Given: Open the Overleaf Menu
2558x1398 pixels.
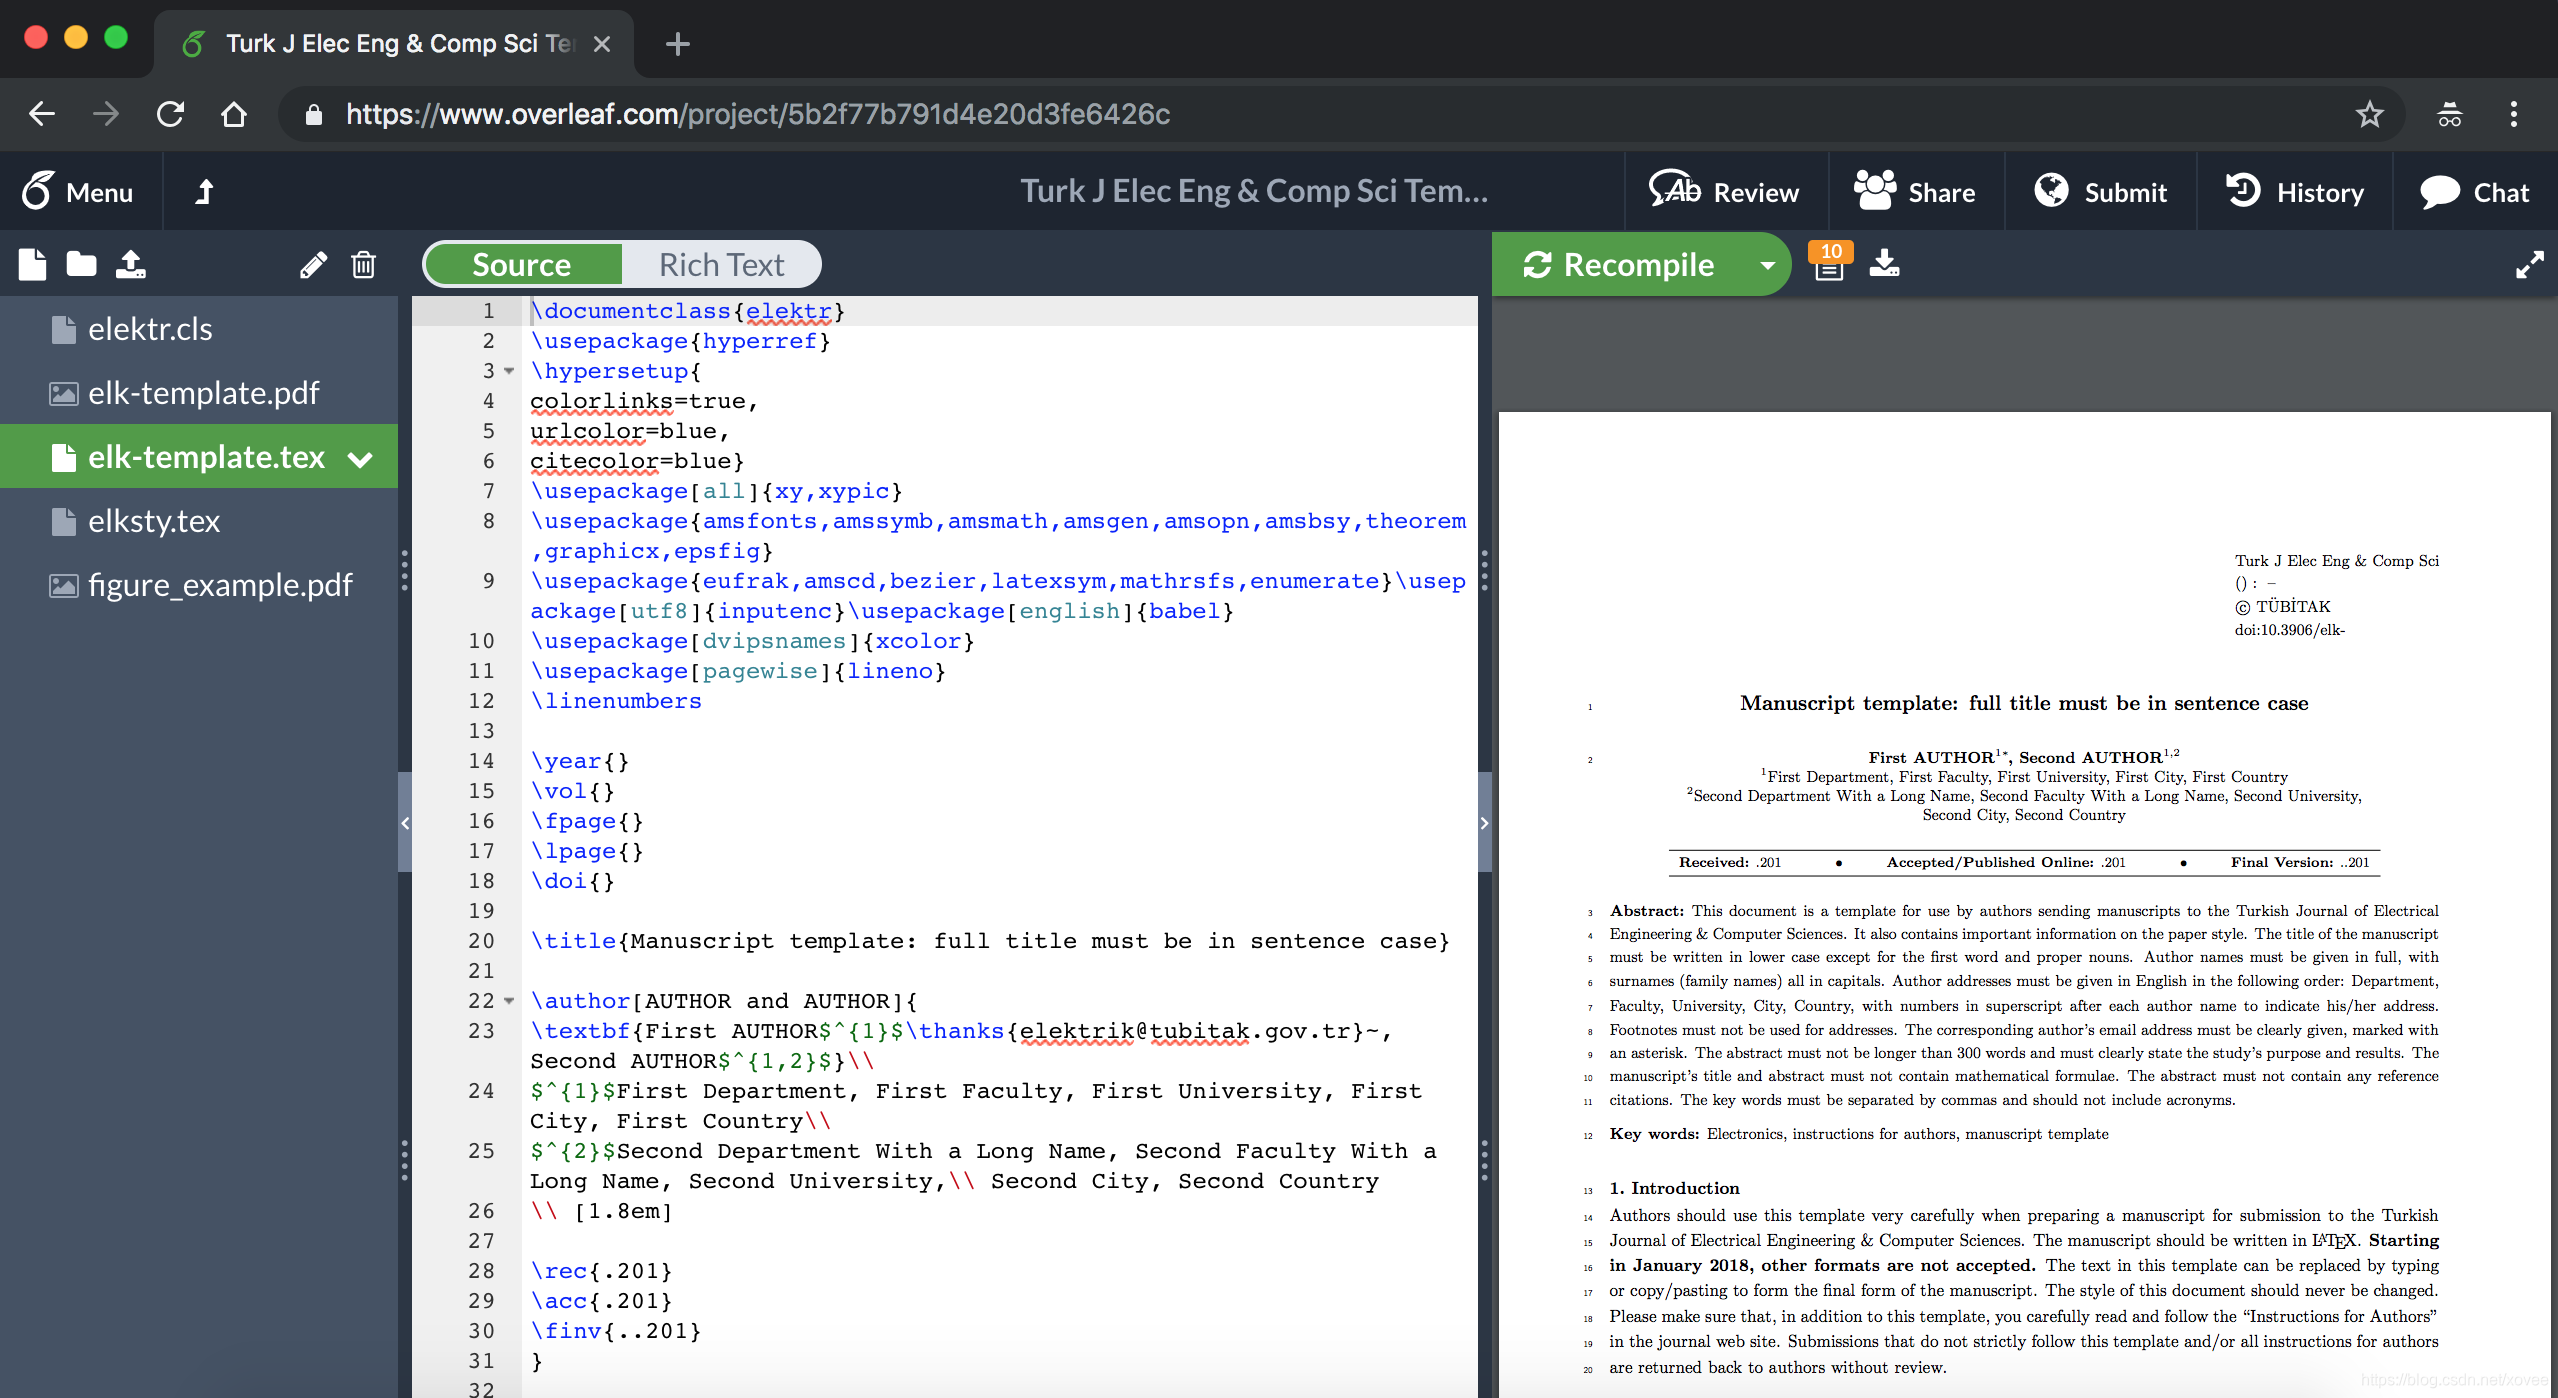Looking at the screenshot, I should pyautogui.click(x=79, y=191).
